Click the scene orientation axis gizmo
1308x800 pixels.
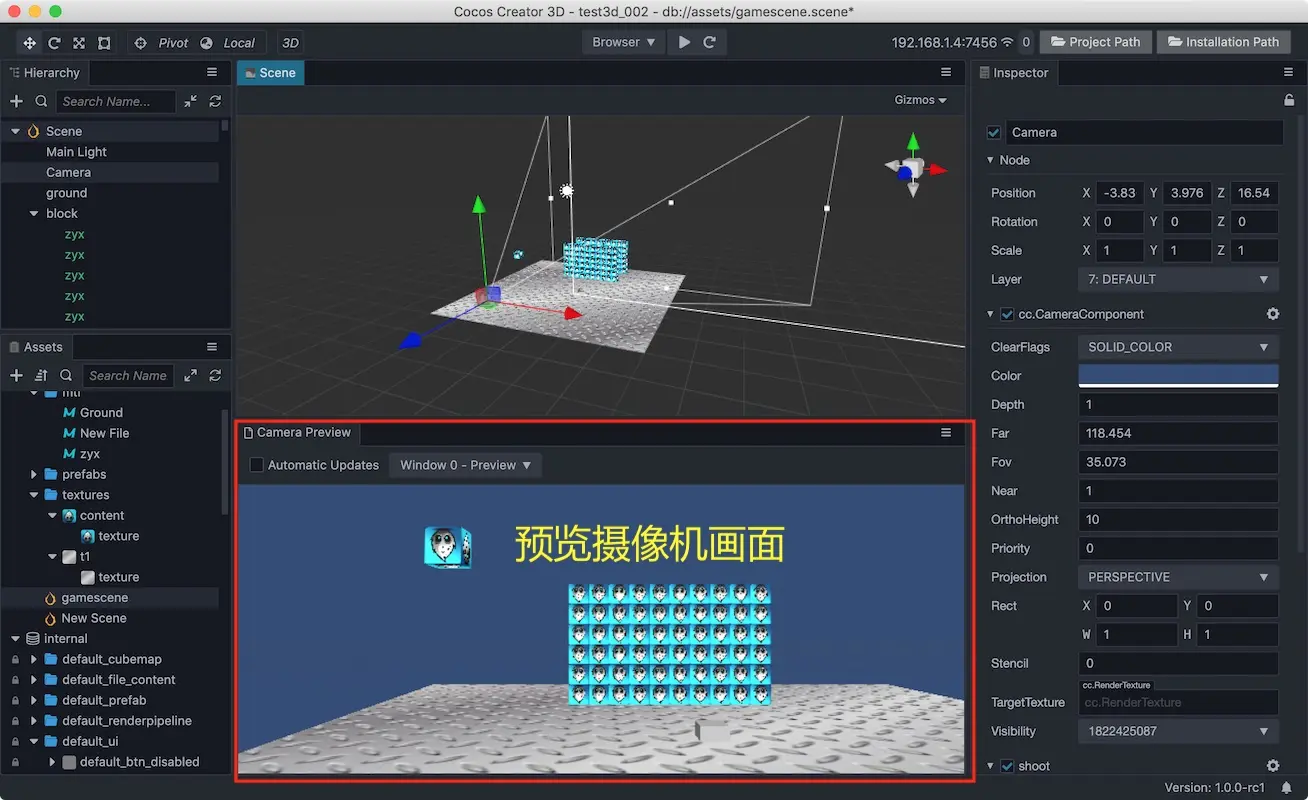[x=912, y=168]
